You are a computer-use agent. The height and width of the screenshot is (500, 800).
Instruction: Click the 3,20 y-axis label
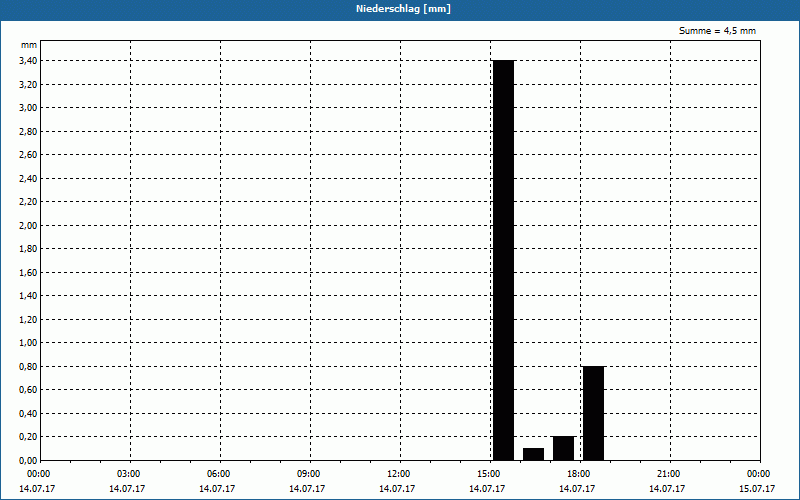tap(28, 85)
